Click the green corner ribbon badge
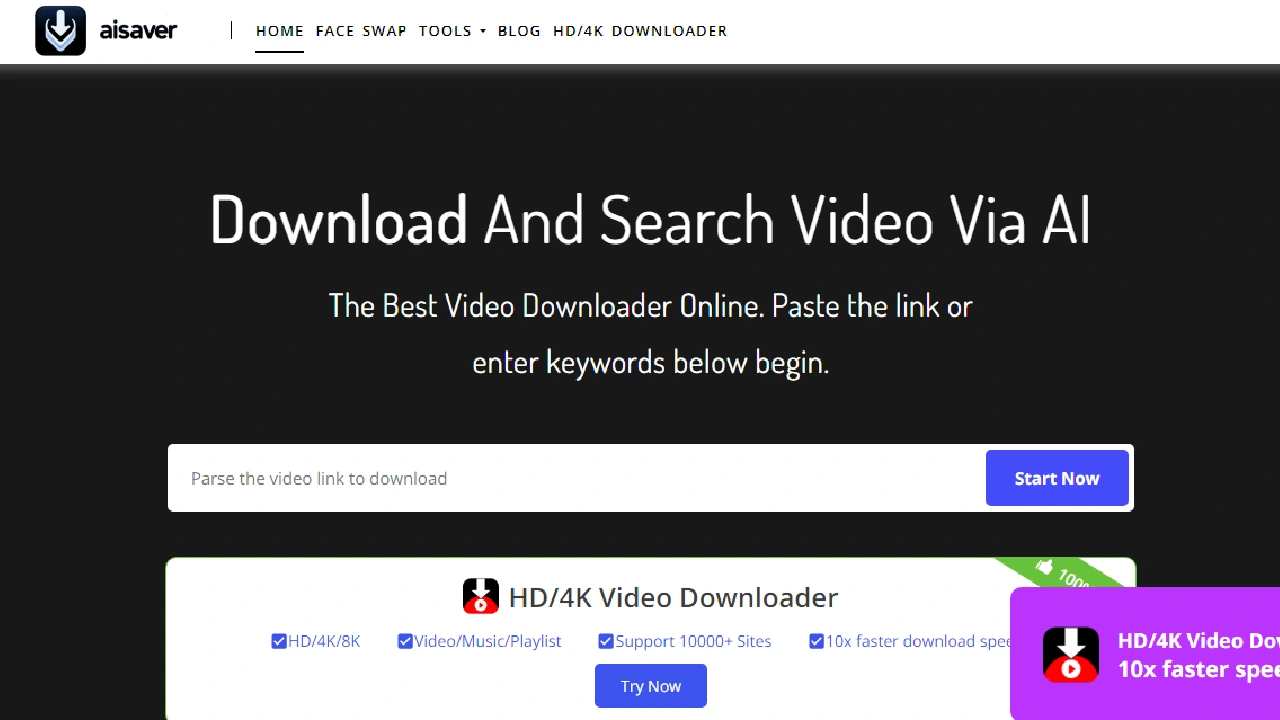Viewport: 1280px width, 720px height. tap(1065, 575)
